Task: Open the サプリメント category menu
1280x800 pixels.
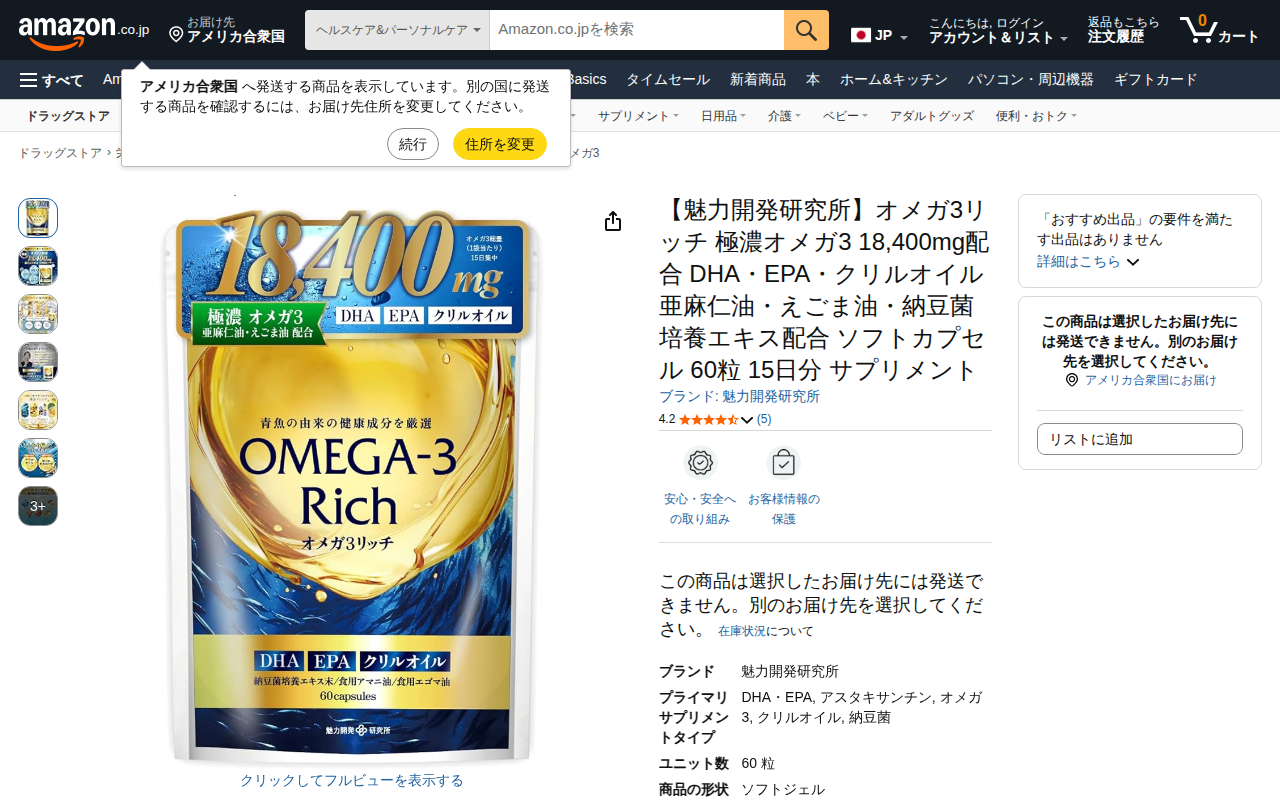Action: [638, 116]
